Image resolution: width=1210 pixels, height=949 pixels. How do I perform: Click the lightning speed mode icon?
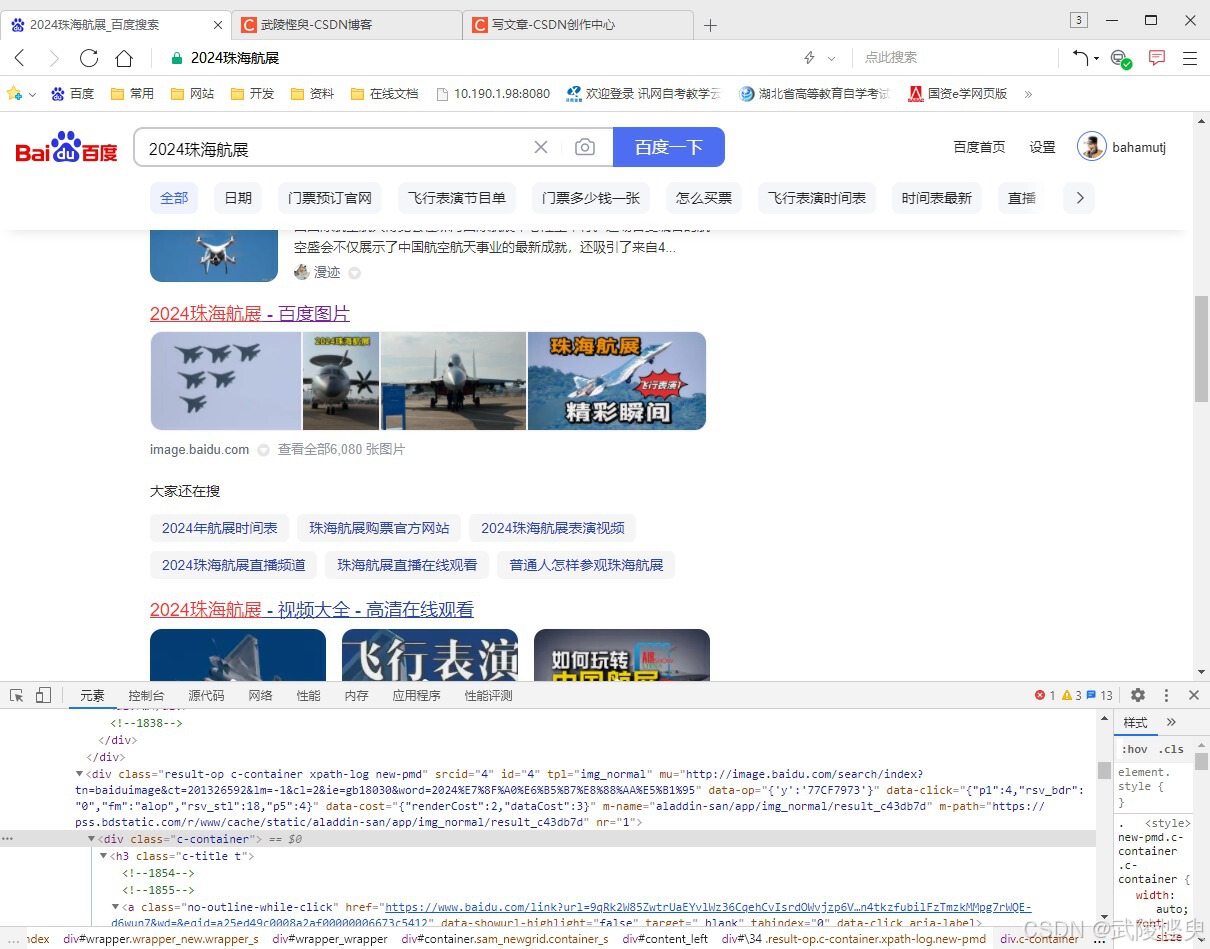click(x=809, y=58)
